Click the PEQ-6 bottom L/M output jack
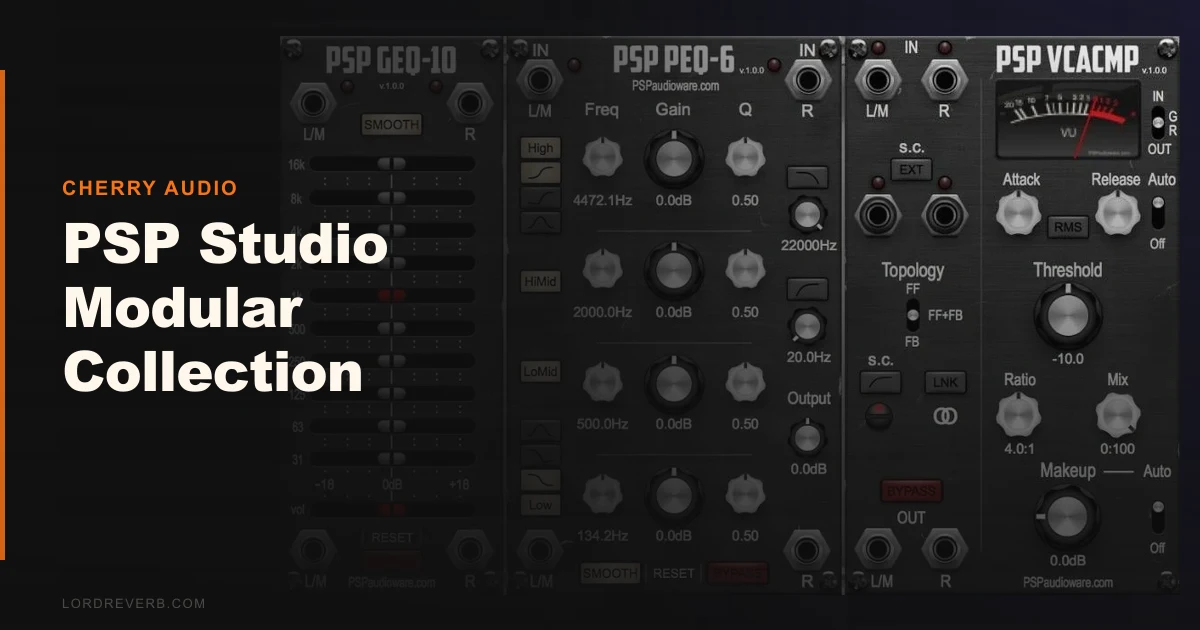 coord(540,550)
